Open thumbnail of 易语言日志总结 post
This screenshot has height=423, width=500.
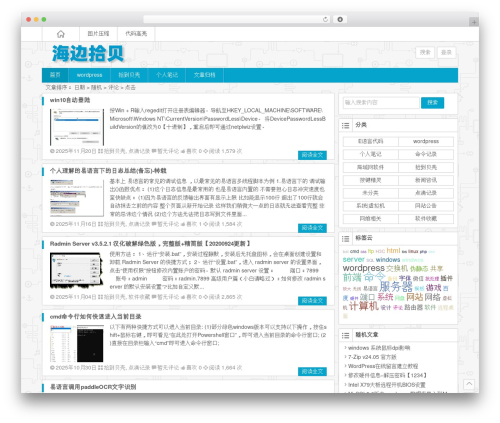click(77, 198)
